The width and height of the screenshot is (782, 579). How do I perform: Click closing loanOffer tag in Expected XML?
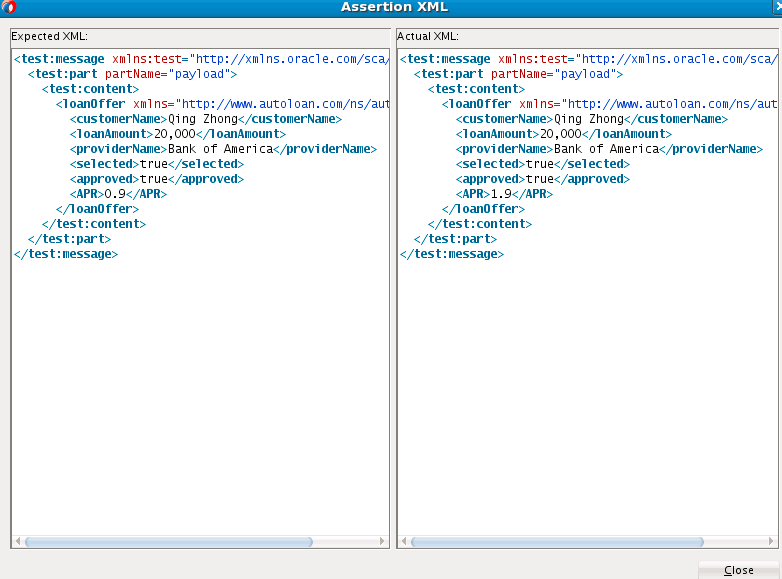point(97,209)
